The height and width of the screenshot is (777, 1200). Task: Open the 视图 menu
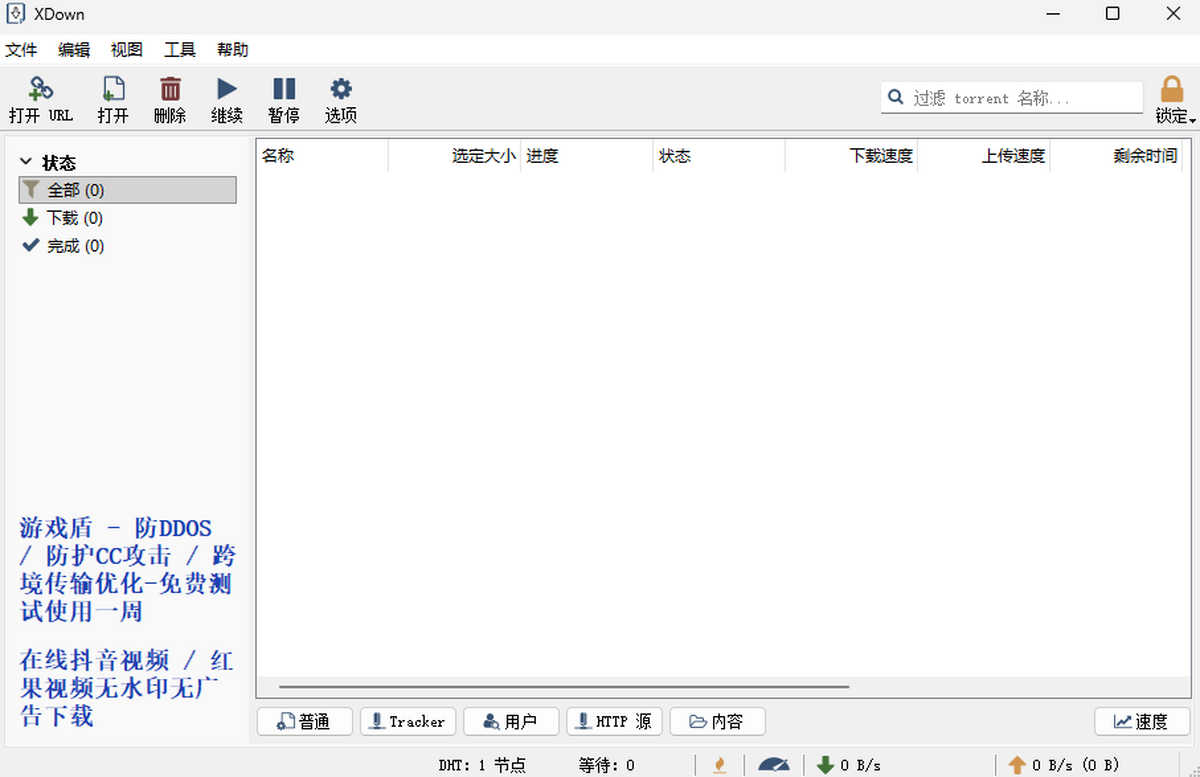127,50
